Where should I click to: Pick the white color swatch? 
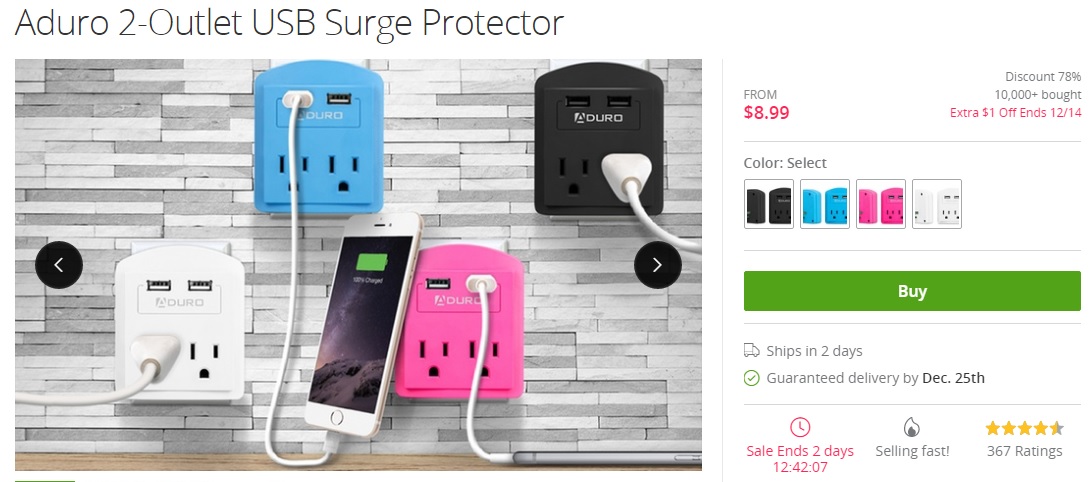click(x=937, y=204)
